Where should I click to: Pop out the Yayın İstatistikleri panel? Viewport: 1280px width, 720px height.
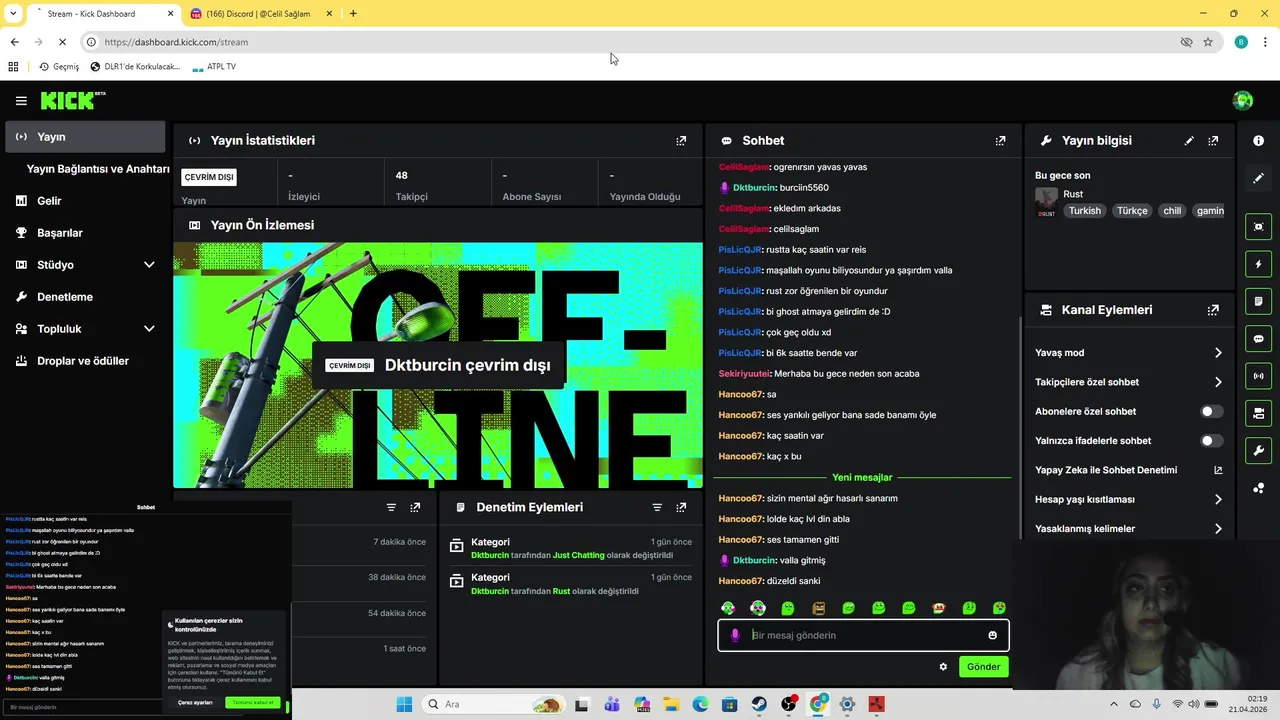coord(681,141)
